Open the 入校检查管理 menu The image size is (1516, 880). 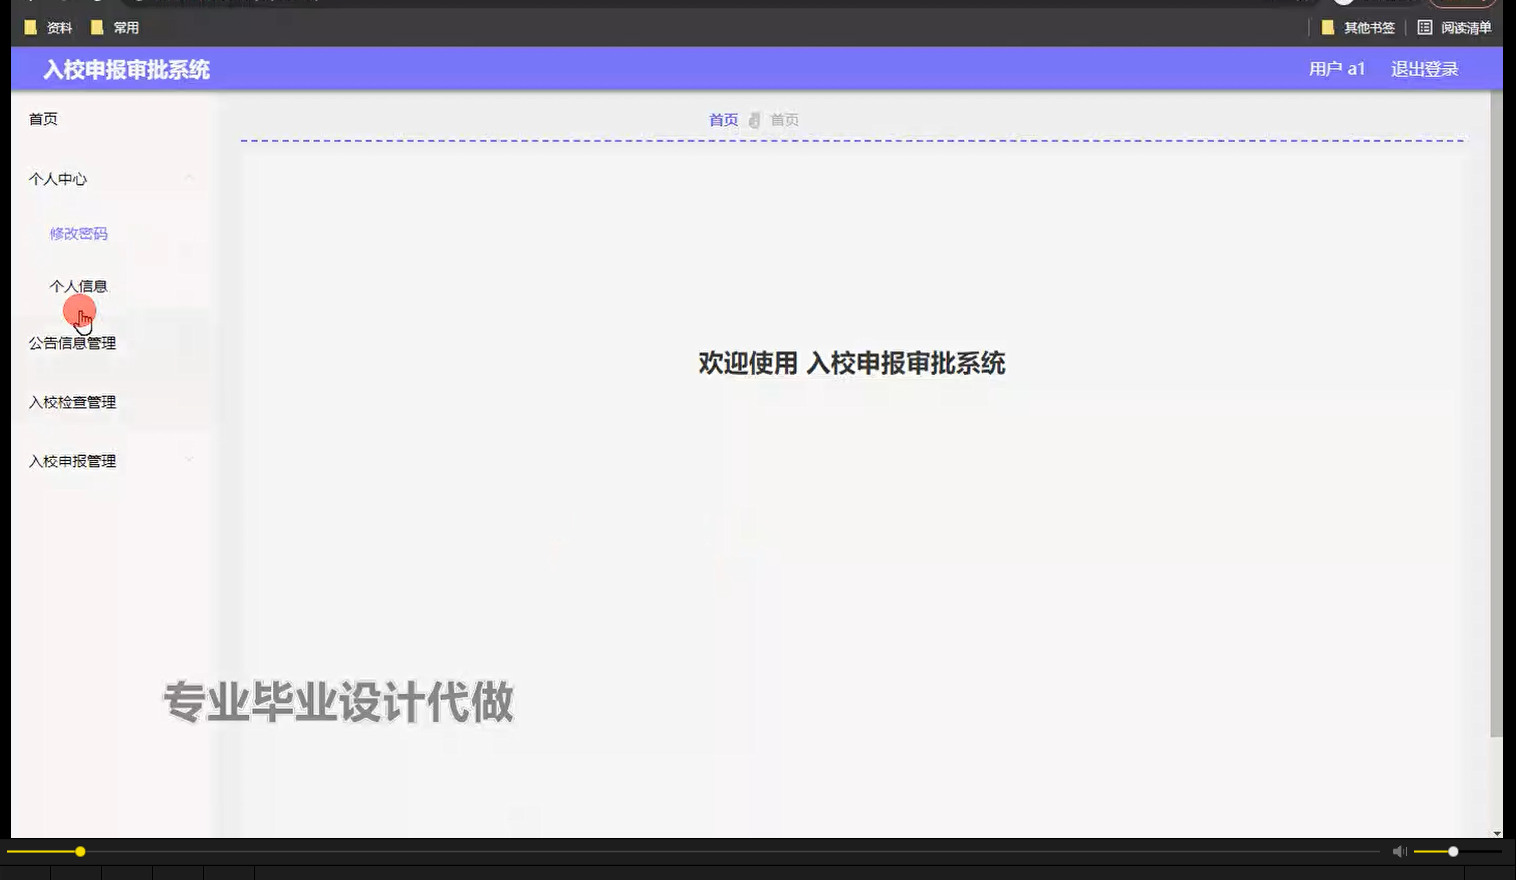click(x=72, y=402)
